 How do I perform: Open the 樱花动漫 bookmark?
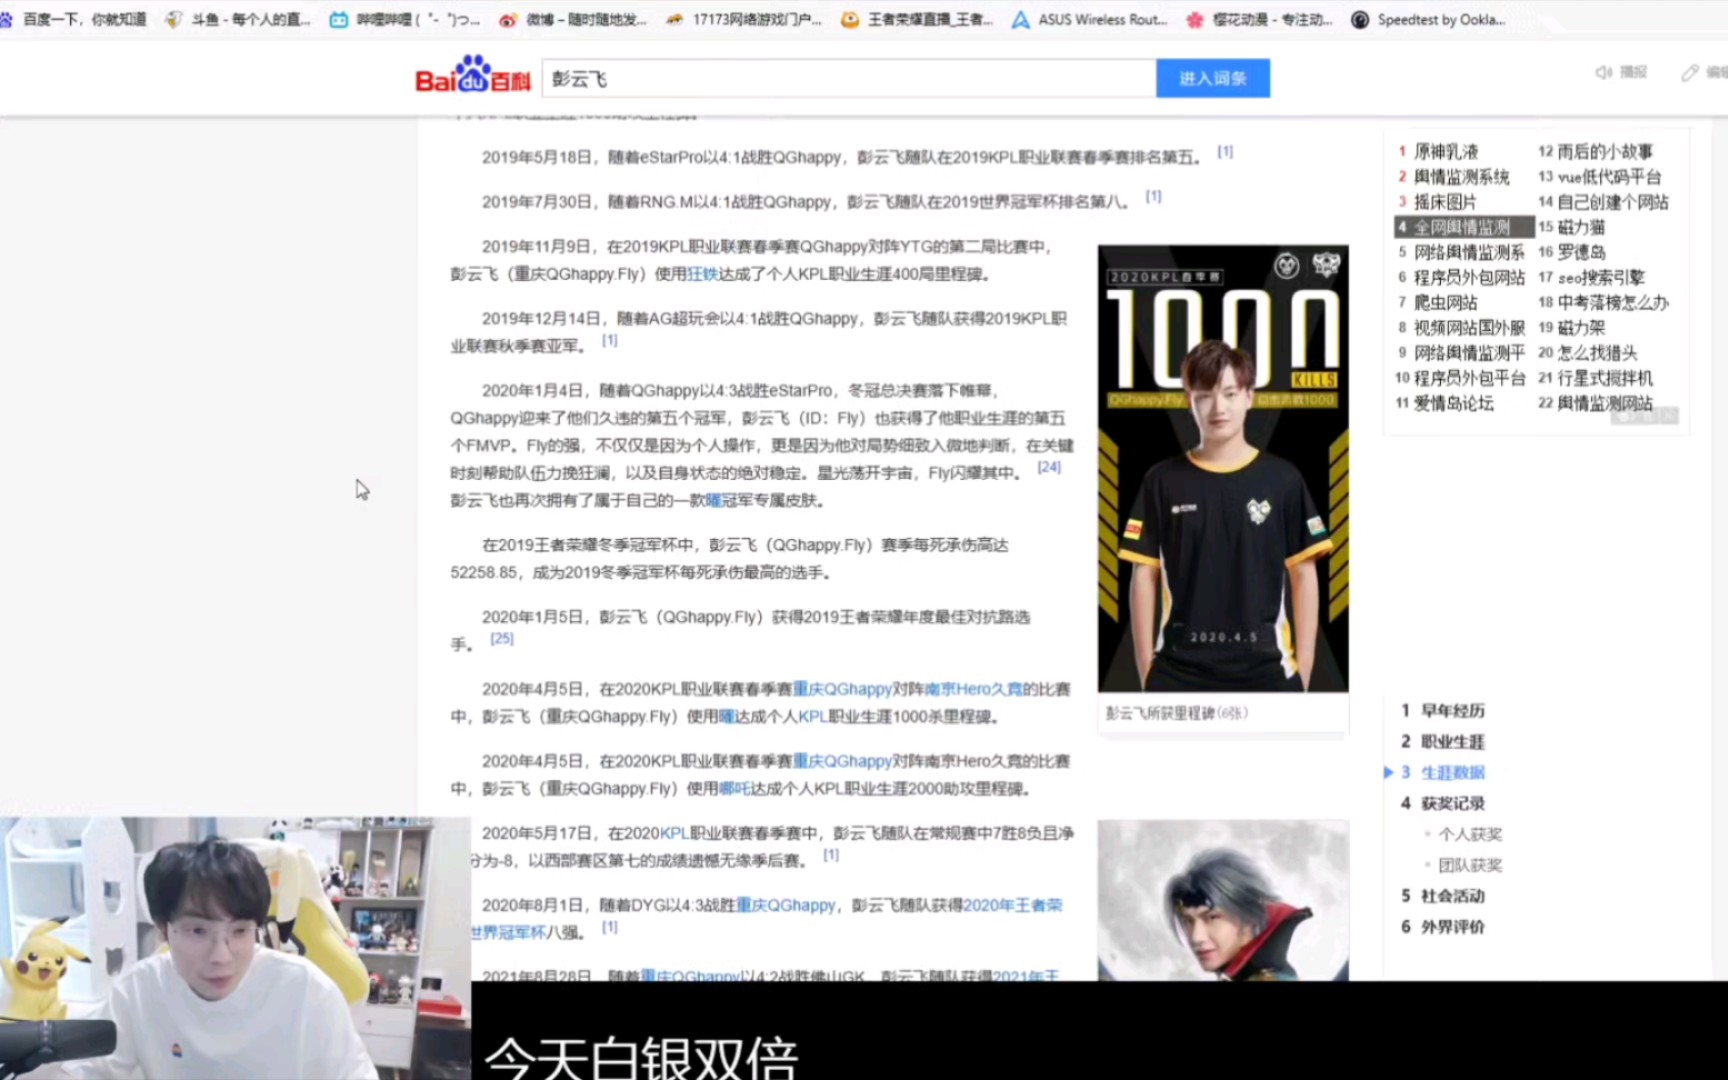tap(1259, 19)
